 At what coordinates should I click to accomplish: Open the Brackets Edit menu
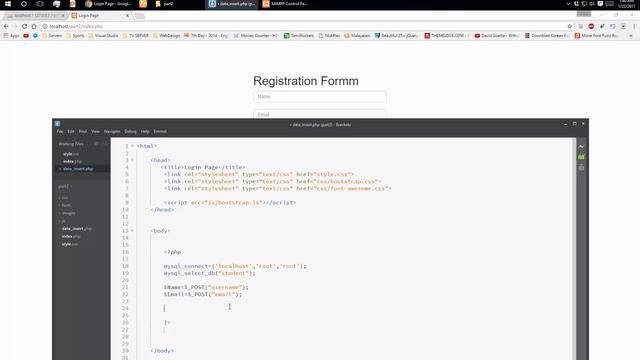pos(71,131)
